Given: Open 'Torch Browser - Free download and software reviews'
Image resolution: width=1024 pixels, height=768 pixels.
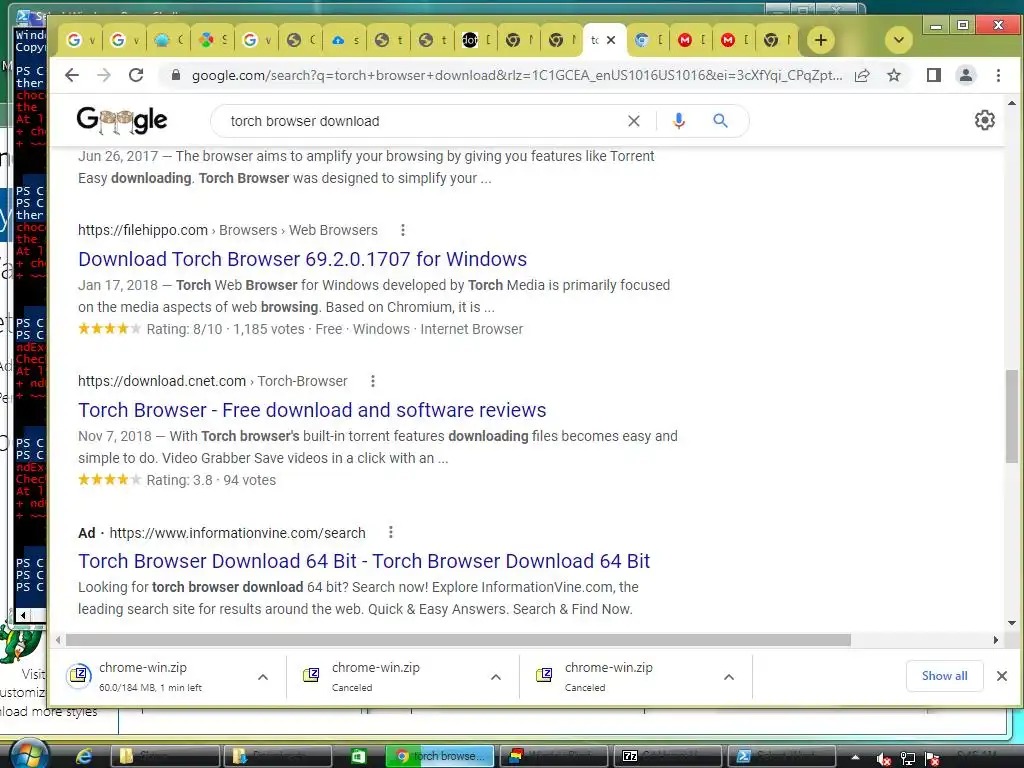Looking at the screenshot, I should click(x=312, y=409).
